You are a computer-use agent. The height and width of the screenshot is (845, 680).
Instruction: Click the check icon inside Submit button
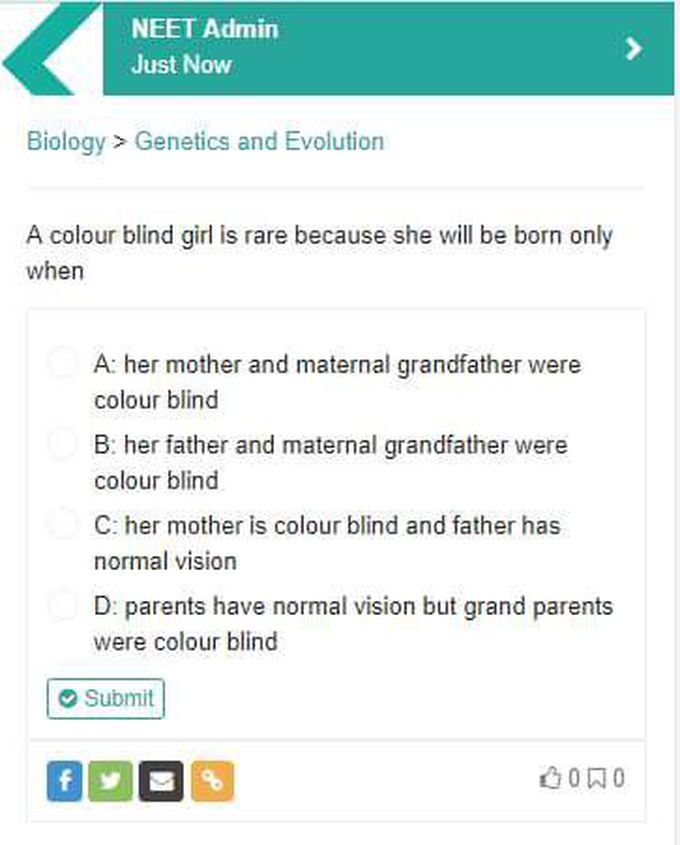point(68,698)
